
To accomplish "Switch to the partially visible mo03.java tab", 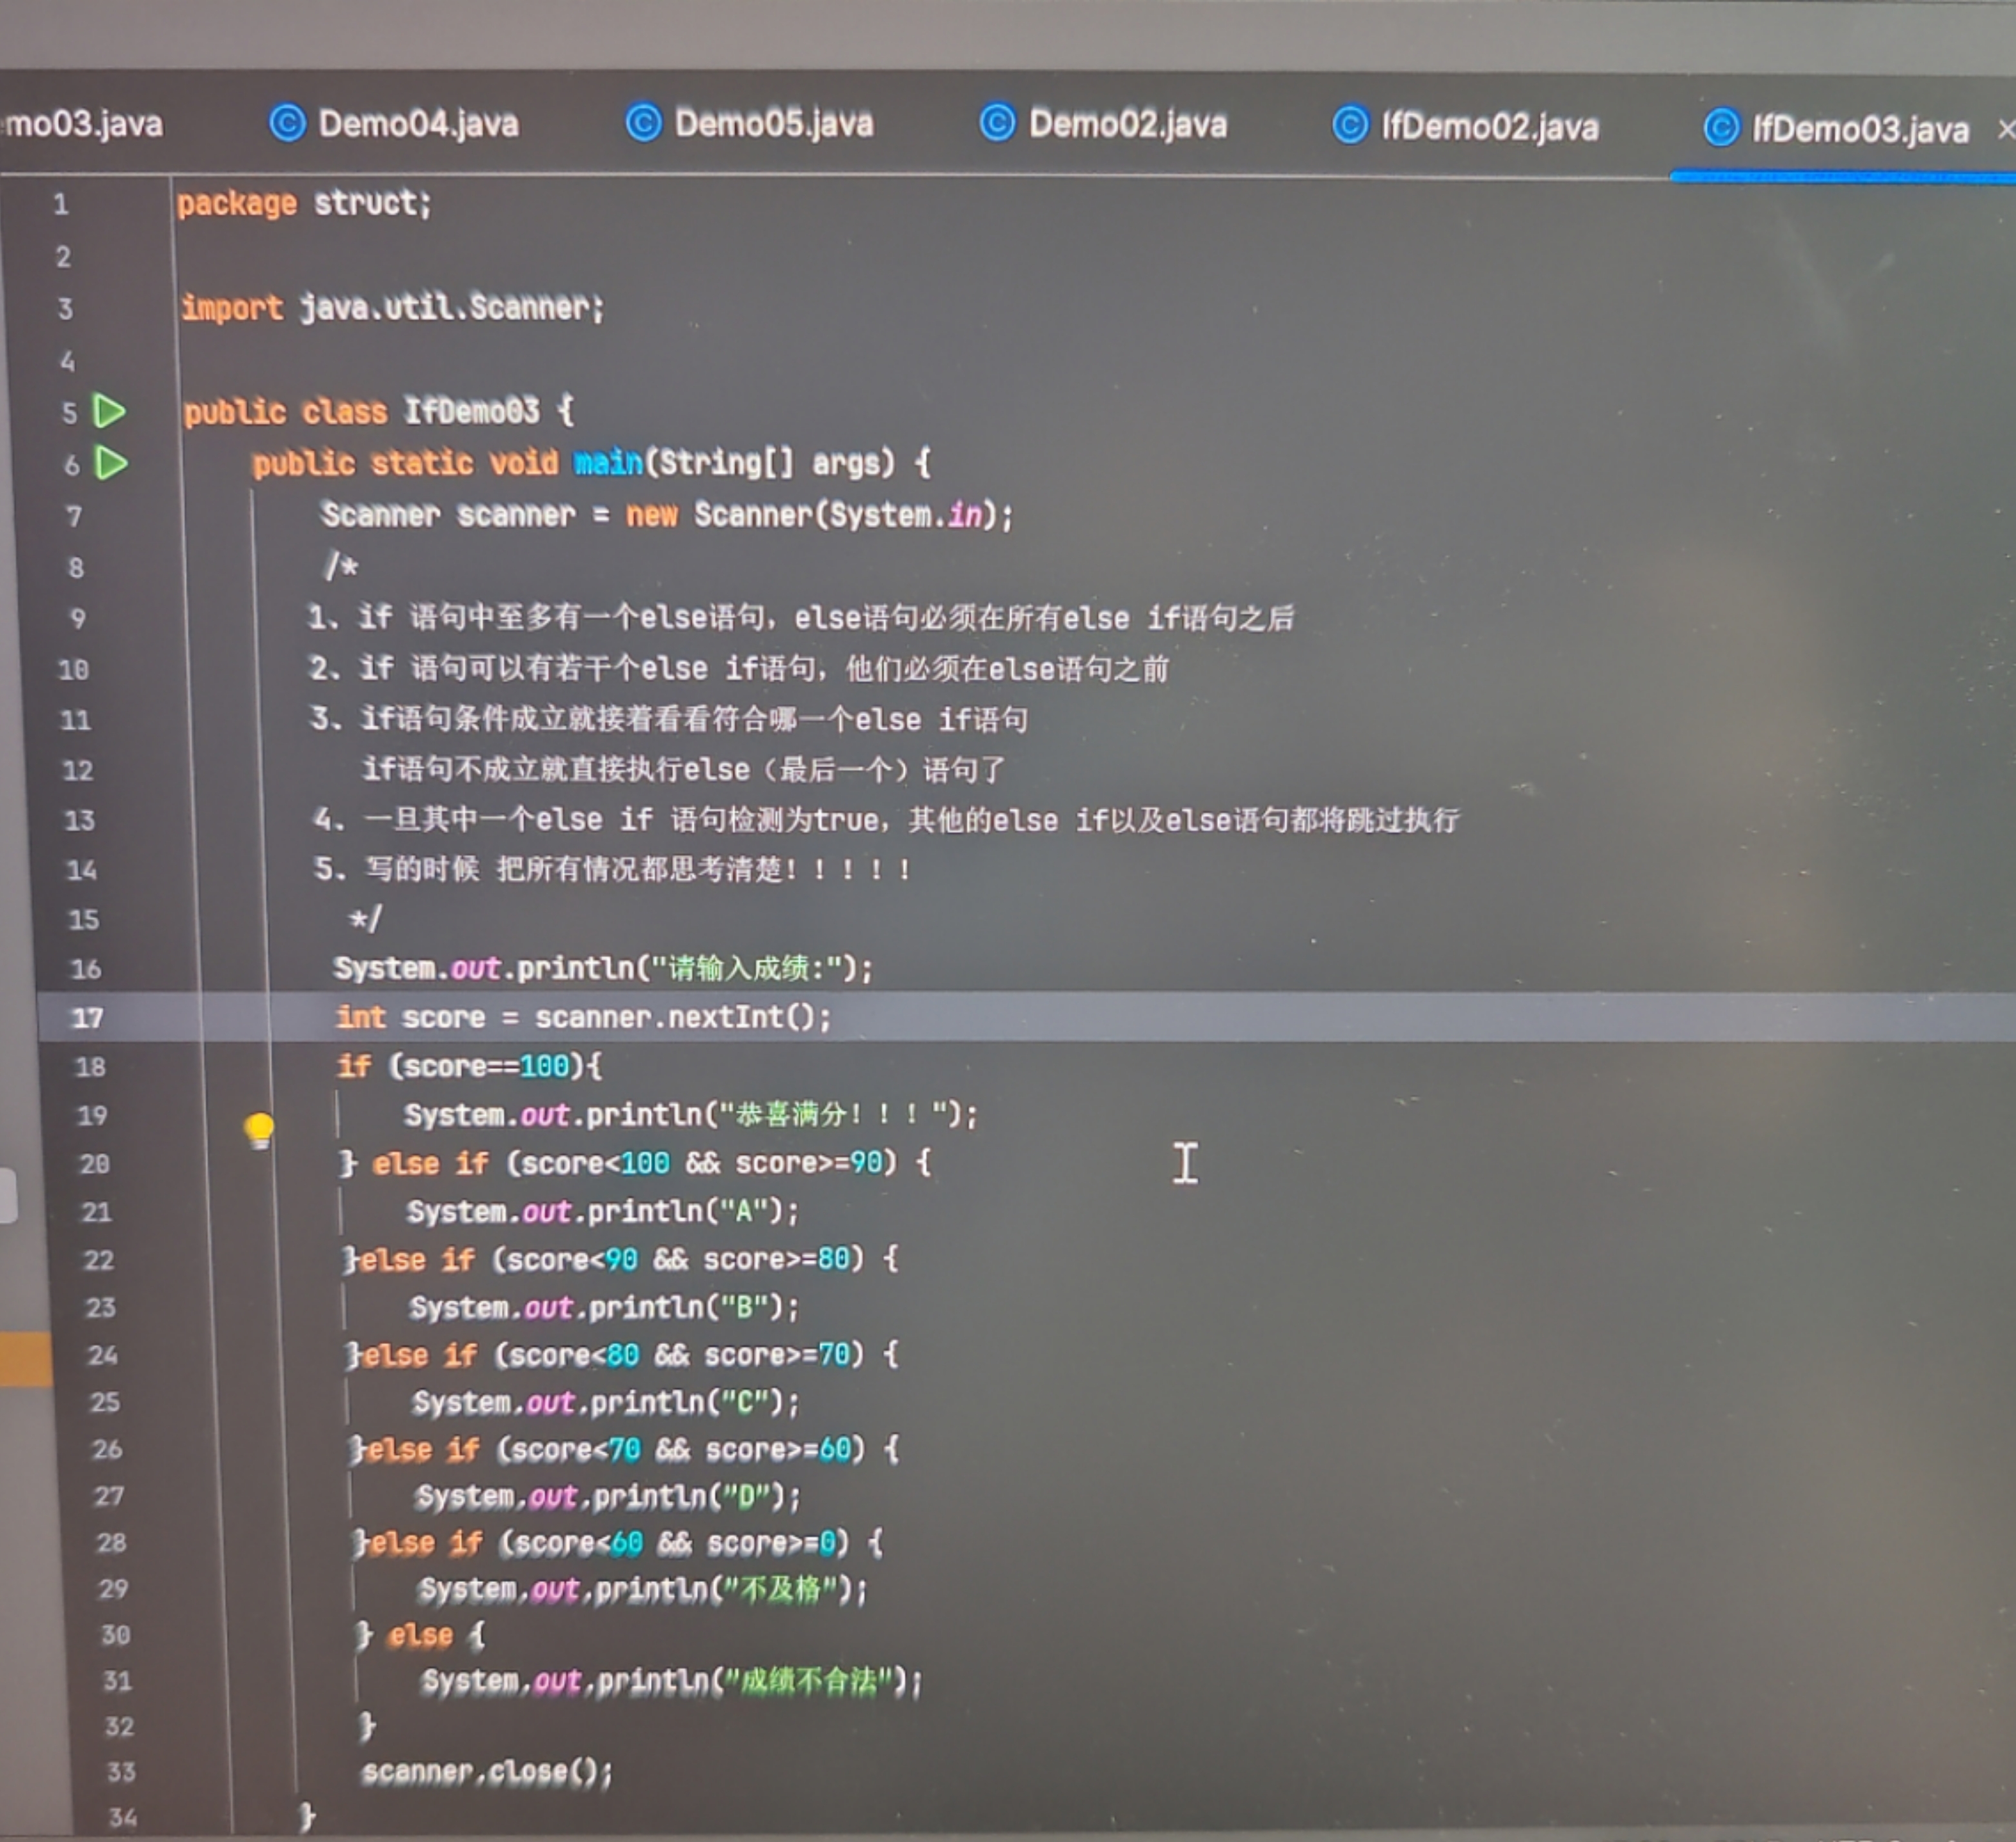I will click(85, 124).
